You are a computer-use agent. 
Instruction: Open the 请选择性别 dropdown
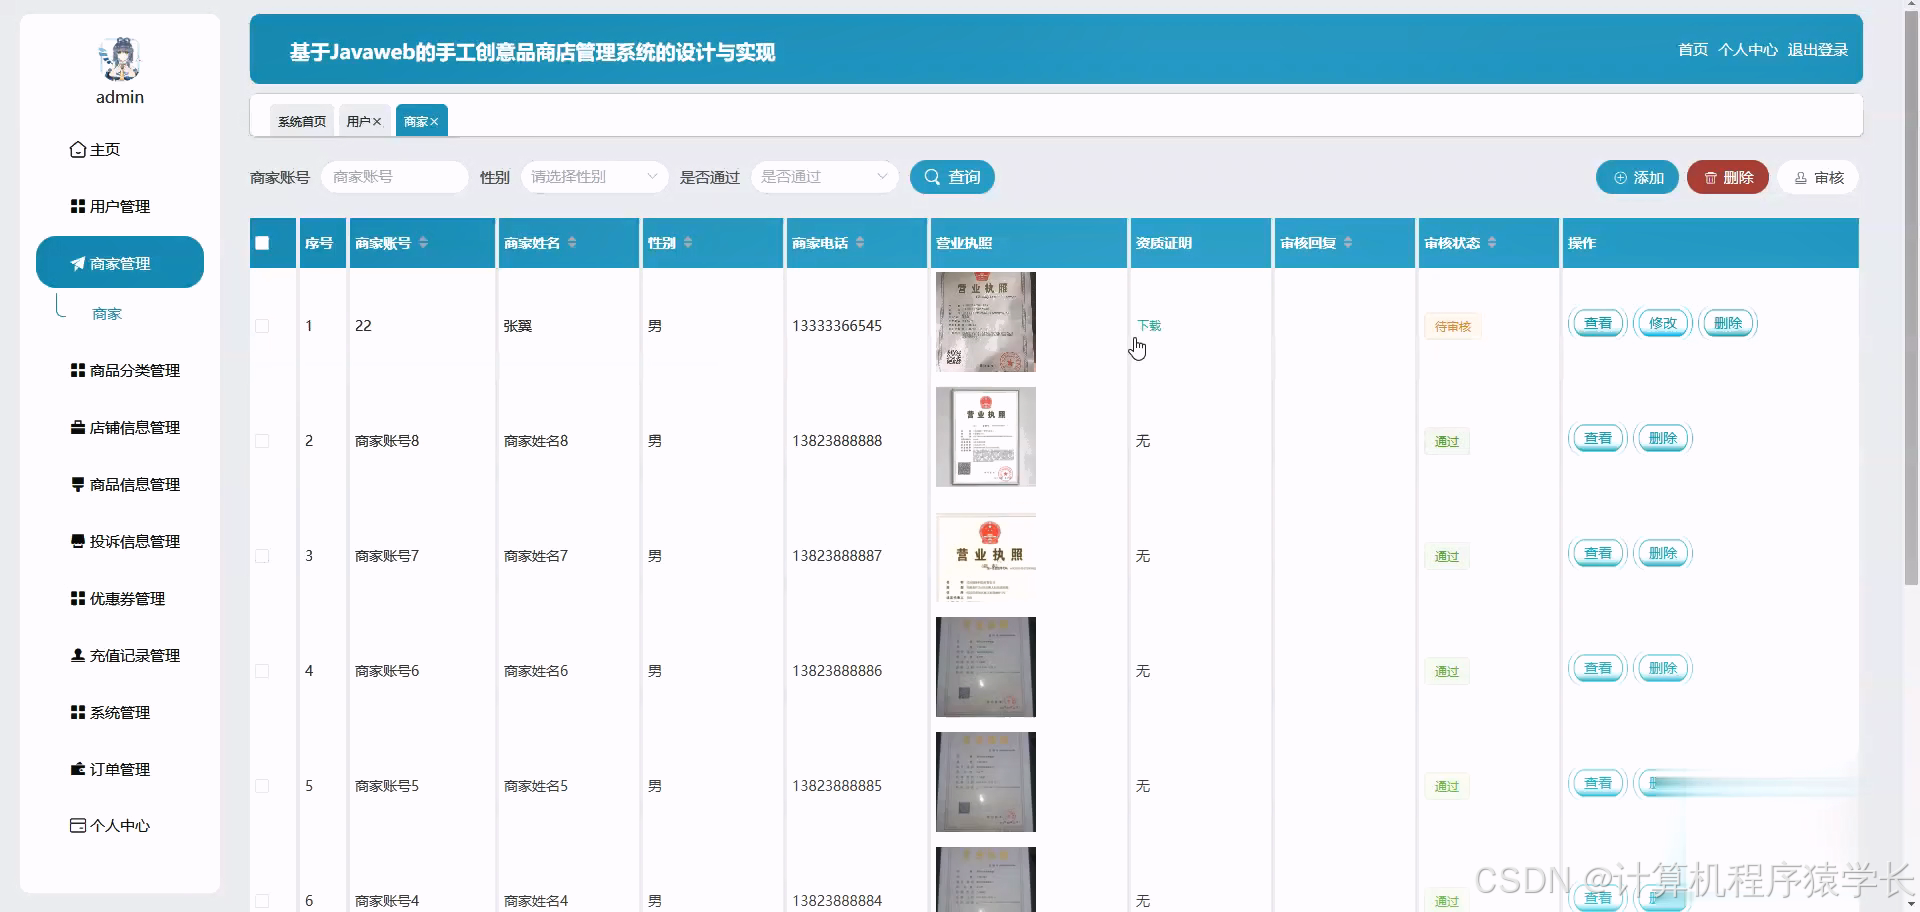click(x=594, y=177)
